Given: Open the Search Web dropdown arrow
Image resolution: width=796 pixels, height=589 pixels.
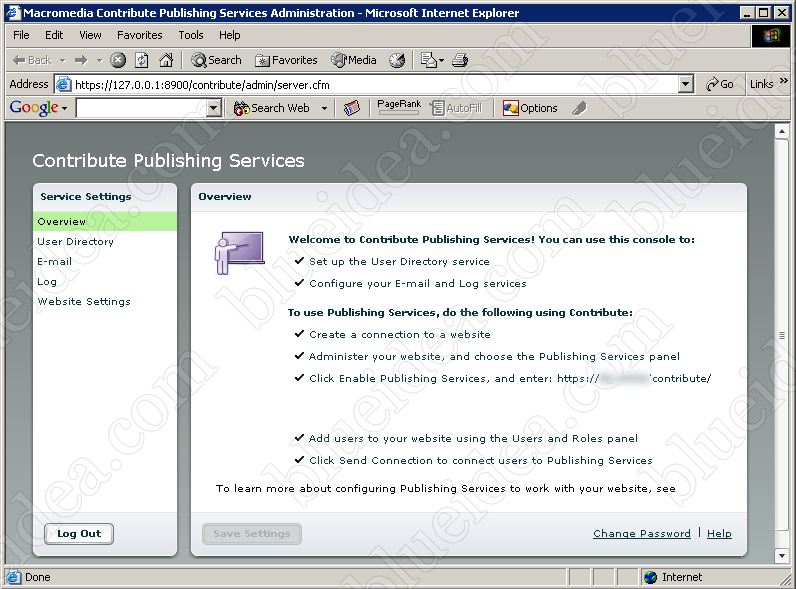Looking at the screenshot, I should [324, 108].
